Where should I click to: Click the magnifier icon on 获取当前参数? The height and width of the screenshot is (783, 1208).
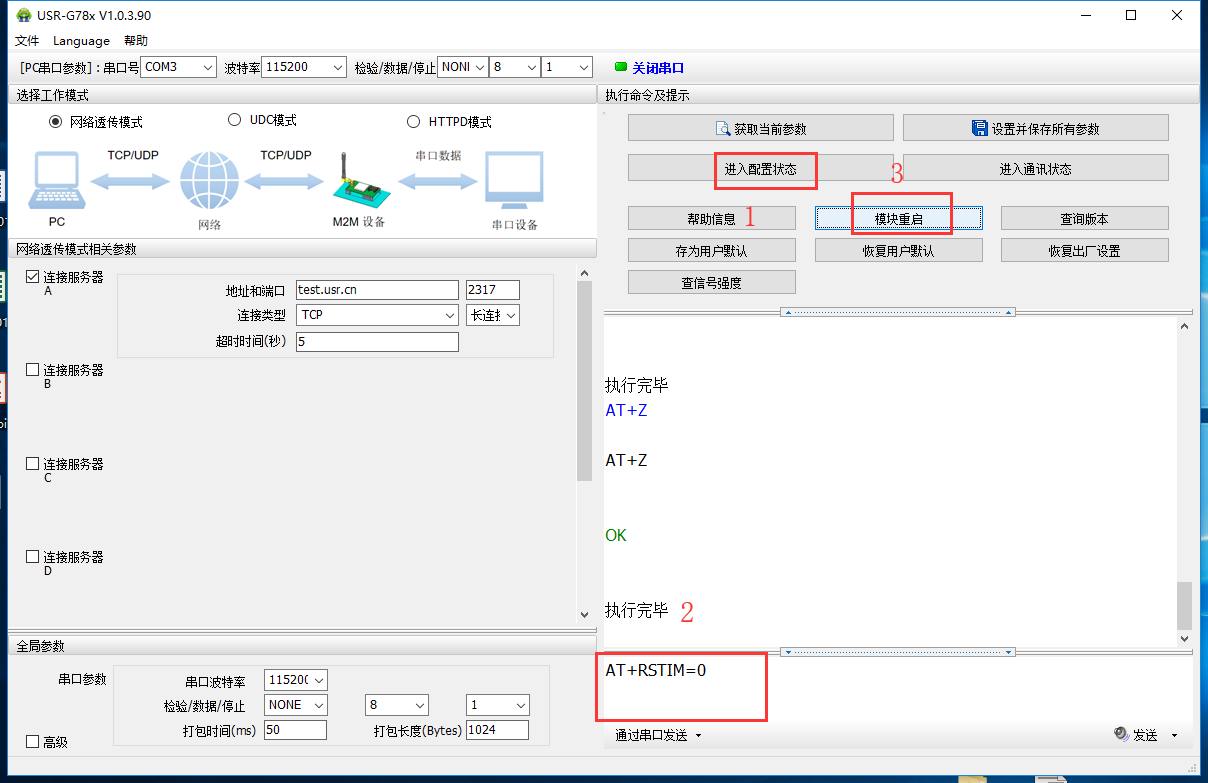coord(723,129)
